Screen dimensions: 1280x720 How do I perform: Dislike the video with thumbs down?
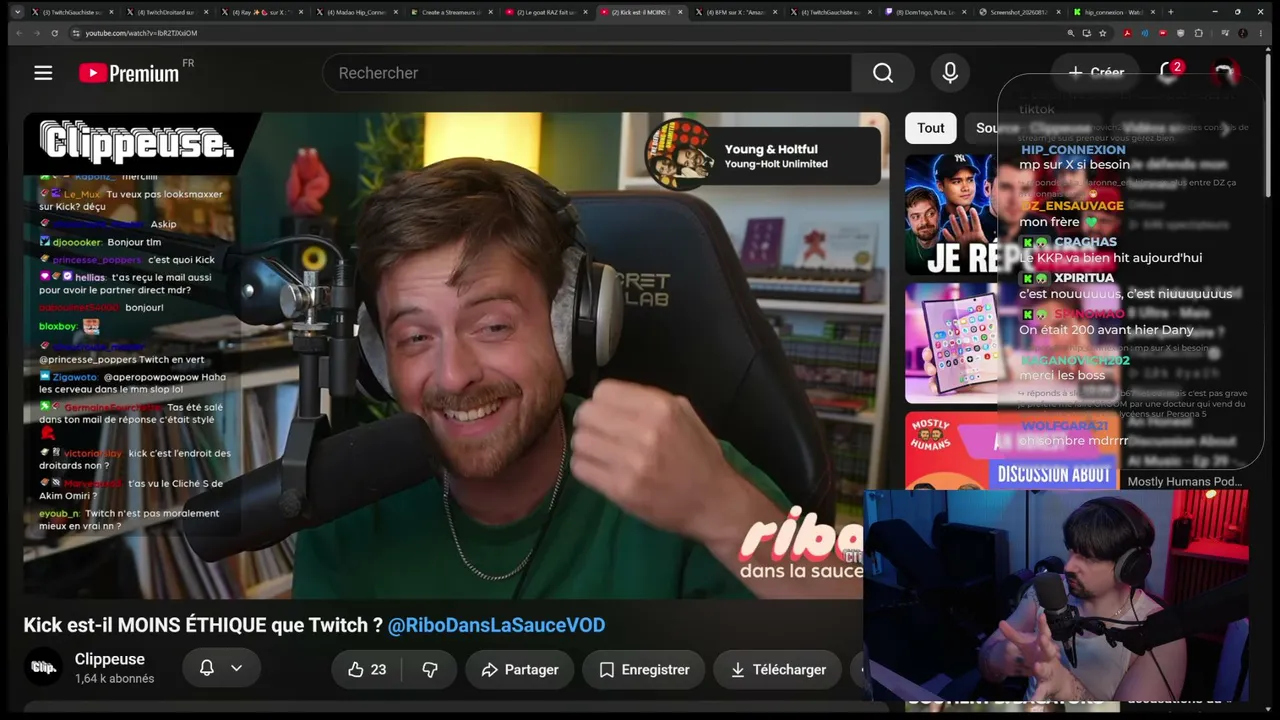click(x=430, y=670)
